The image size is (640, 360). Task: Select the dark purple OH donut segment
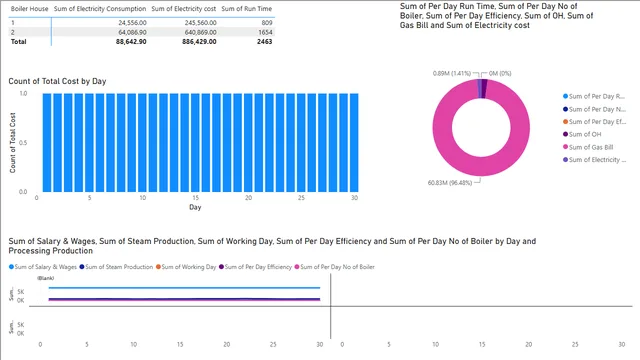point(484,89)
